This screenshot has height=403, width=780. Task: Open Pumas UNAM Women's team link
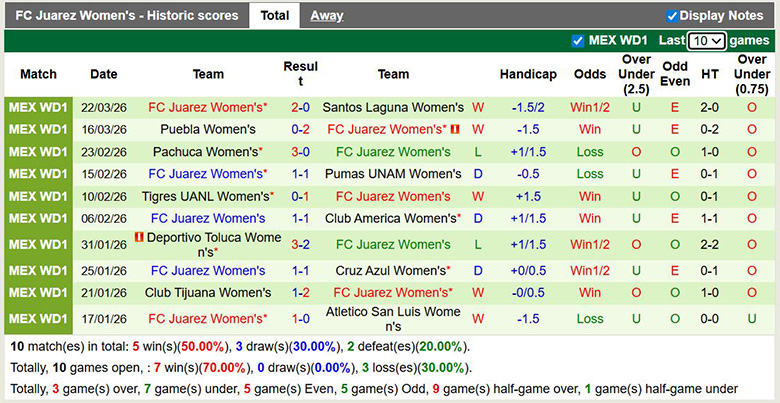tap(393, 174)
